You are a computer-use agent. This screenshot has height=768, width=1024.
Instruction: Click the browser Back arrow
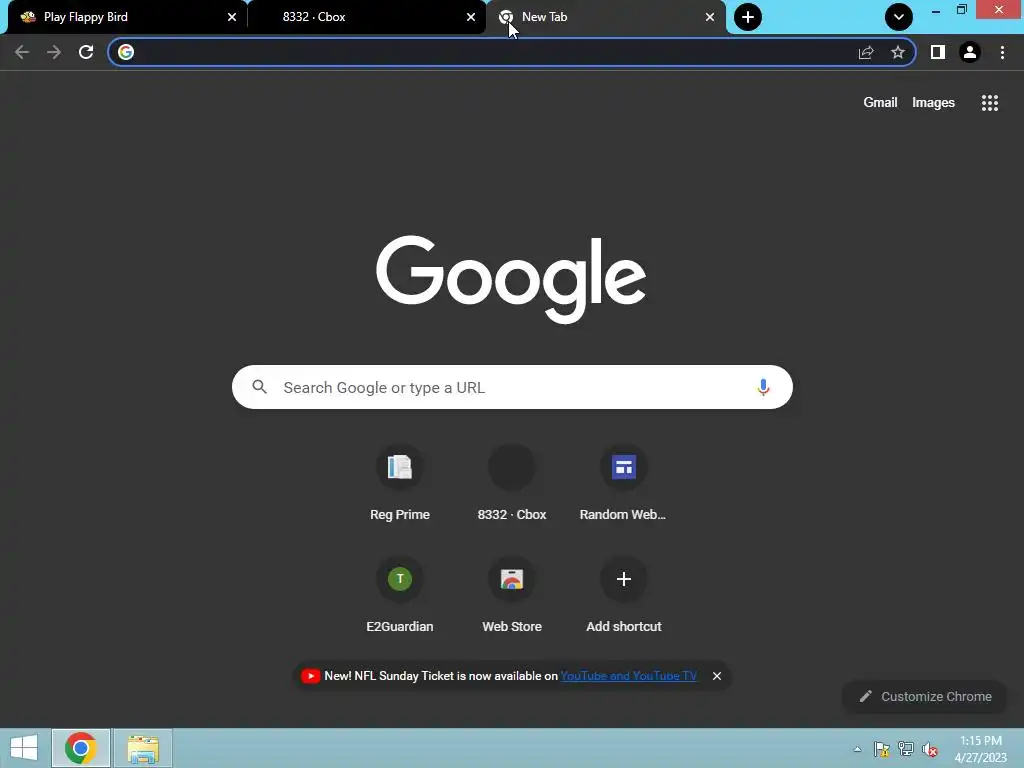[22, 52]
